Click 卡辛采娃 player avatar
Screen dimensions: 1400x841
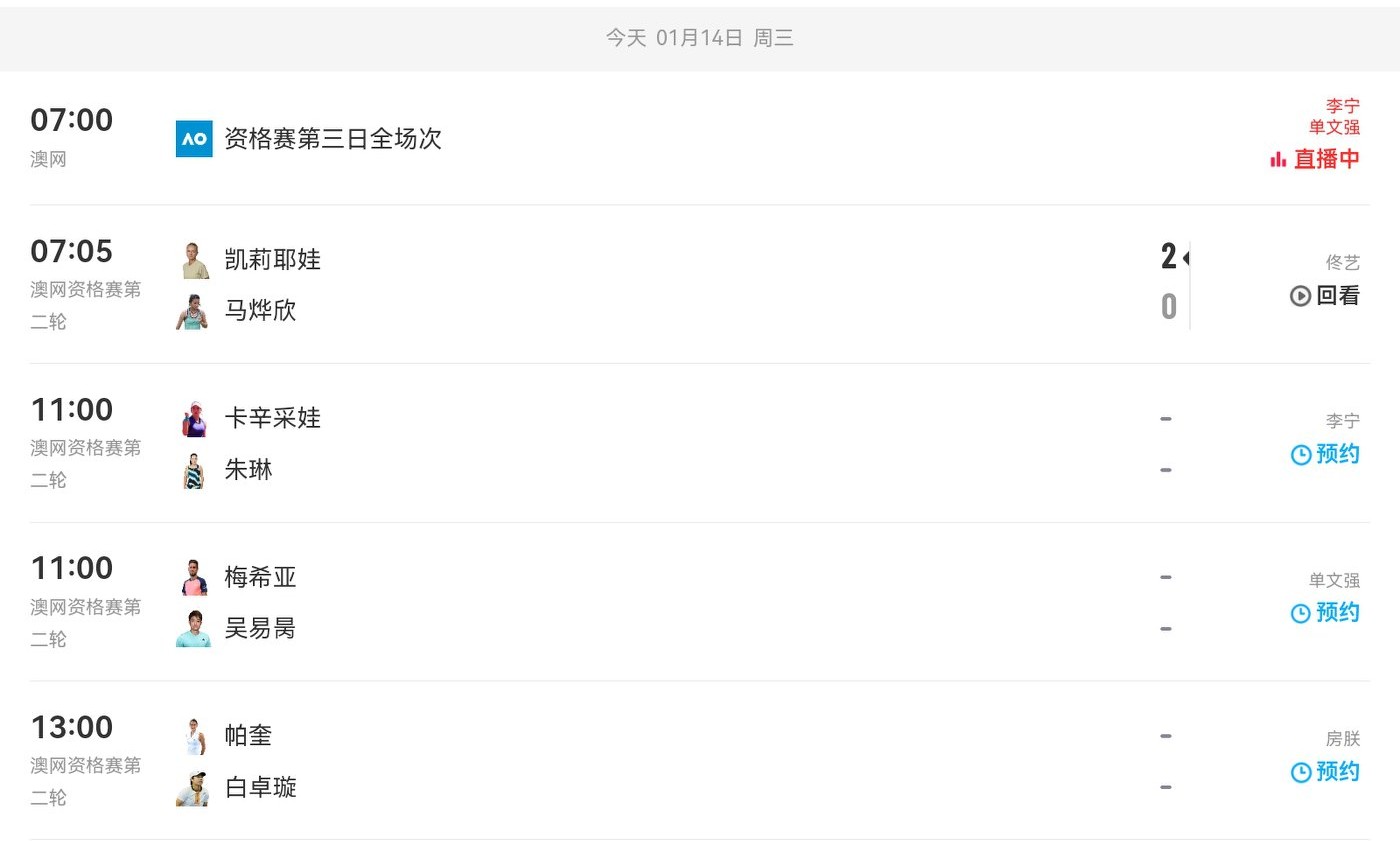point(194,419)
